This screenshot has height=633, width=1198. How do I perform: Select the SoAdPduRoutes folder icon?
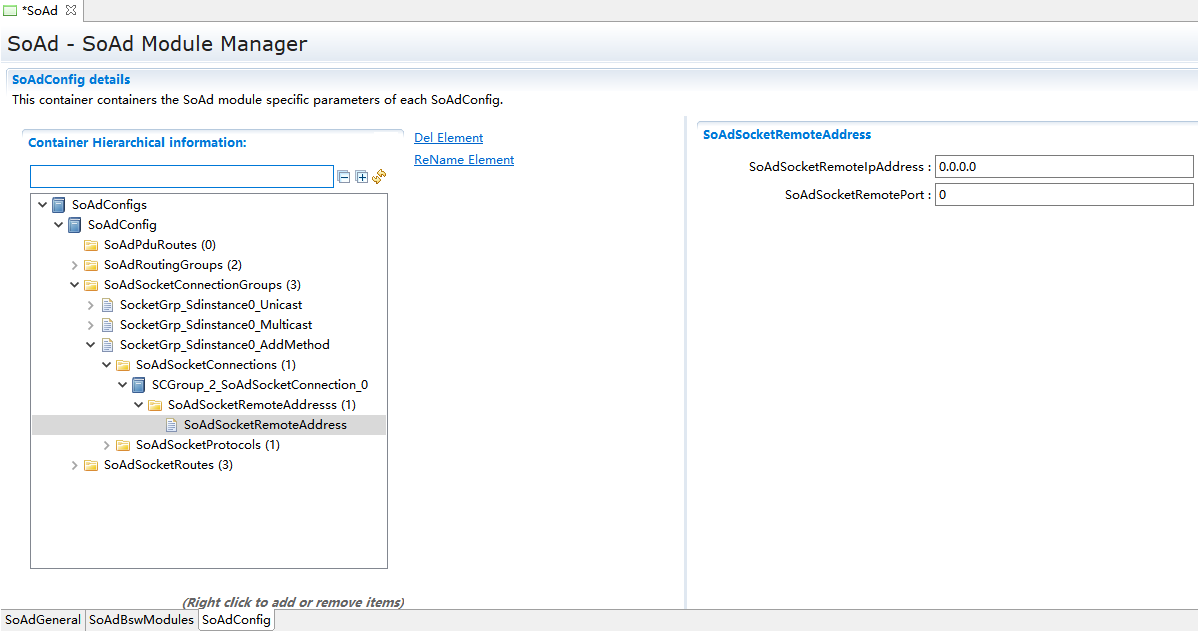coord(91,245)
